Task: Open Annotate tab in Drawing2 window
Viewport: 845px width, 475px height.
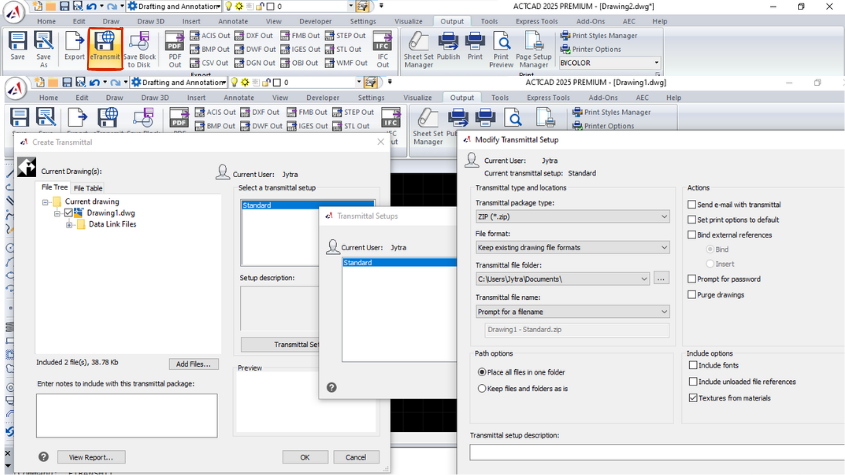Action: (233, 22)
